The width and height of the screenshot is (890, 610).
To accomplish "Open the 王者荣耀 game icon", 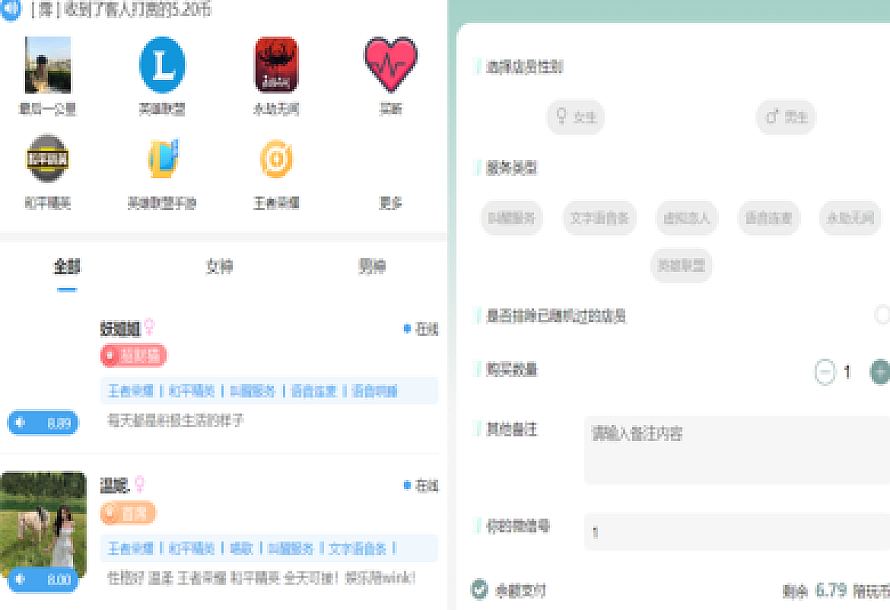I will (x=275, y=160).
